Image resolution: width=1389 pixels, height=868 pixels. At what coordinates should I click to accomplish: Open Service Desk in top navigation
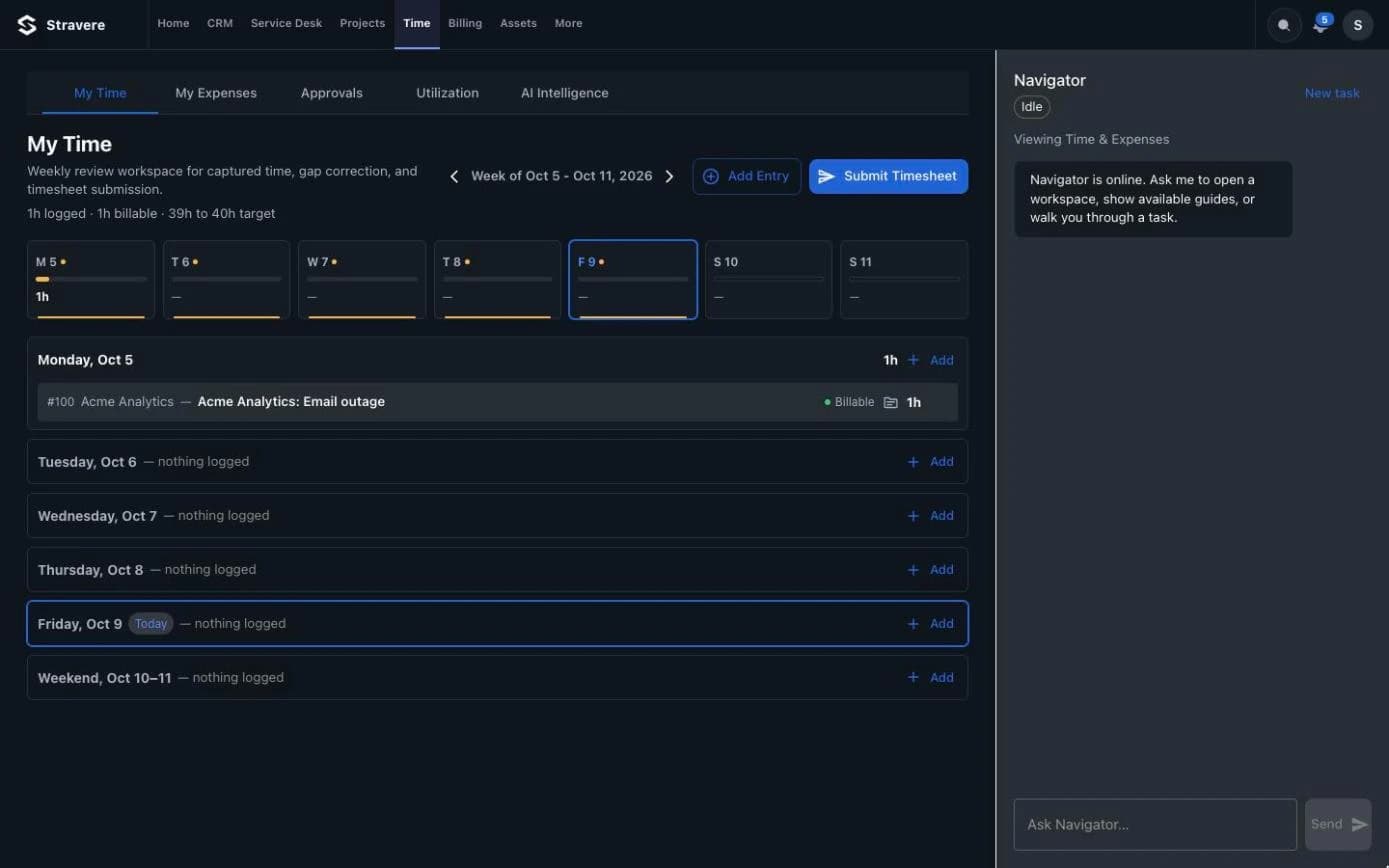(x=286, y=23)
